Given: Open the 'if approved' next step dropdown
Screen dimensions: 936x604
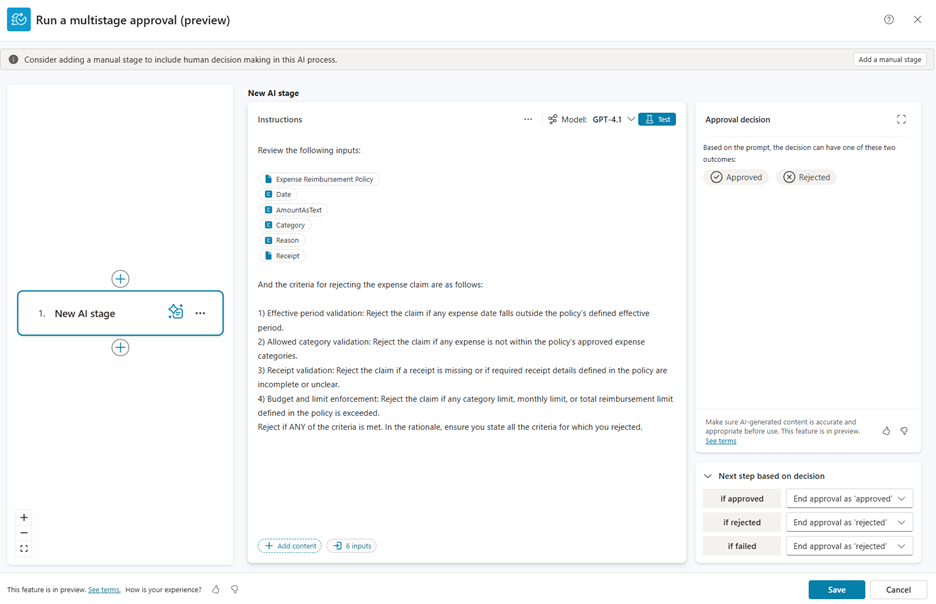Looking at the screenshot, I should (x=849, y=498).
